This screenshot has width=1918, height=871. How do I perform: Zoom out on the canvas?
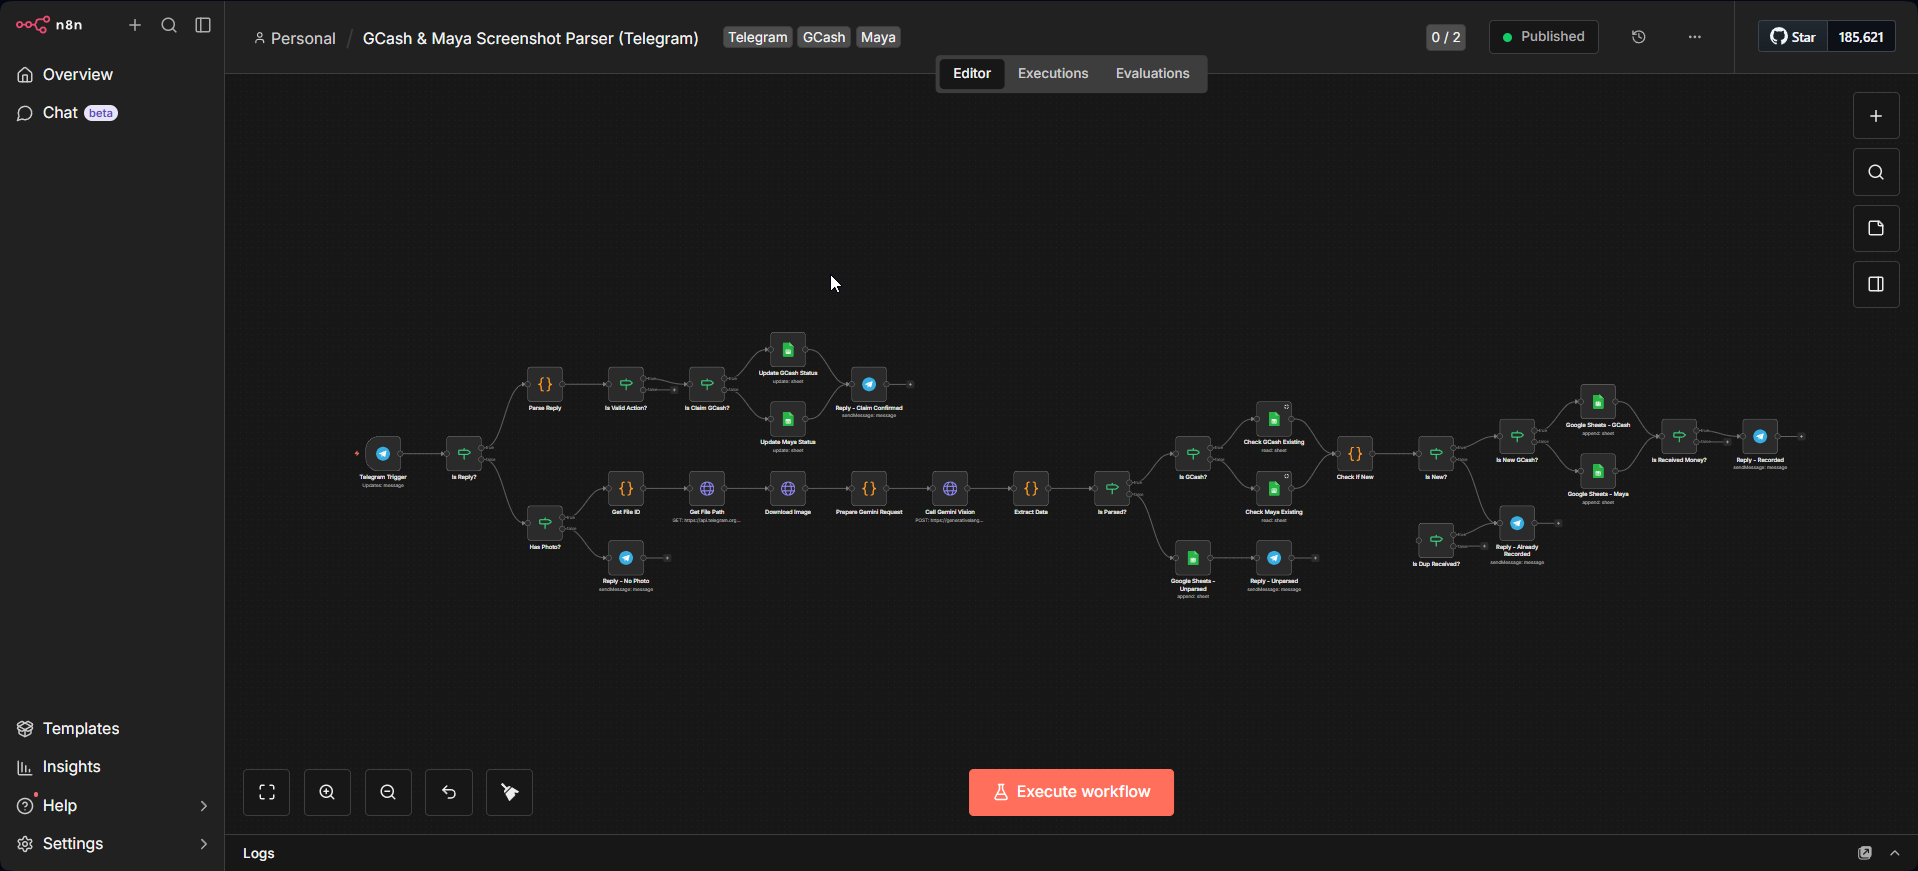coord(388,792)
